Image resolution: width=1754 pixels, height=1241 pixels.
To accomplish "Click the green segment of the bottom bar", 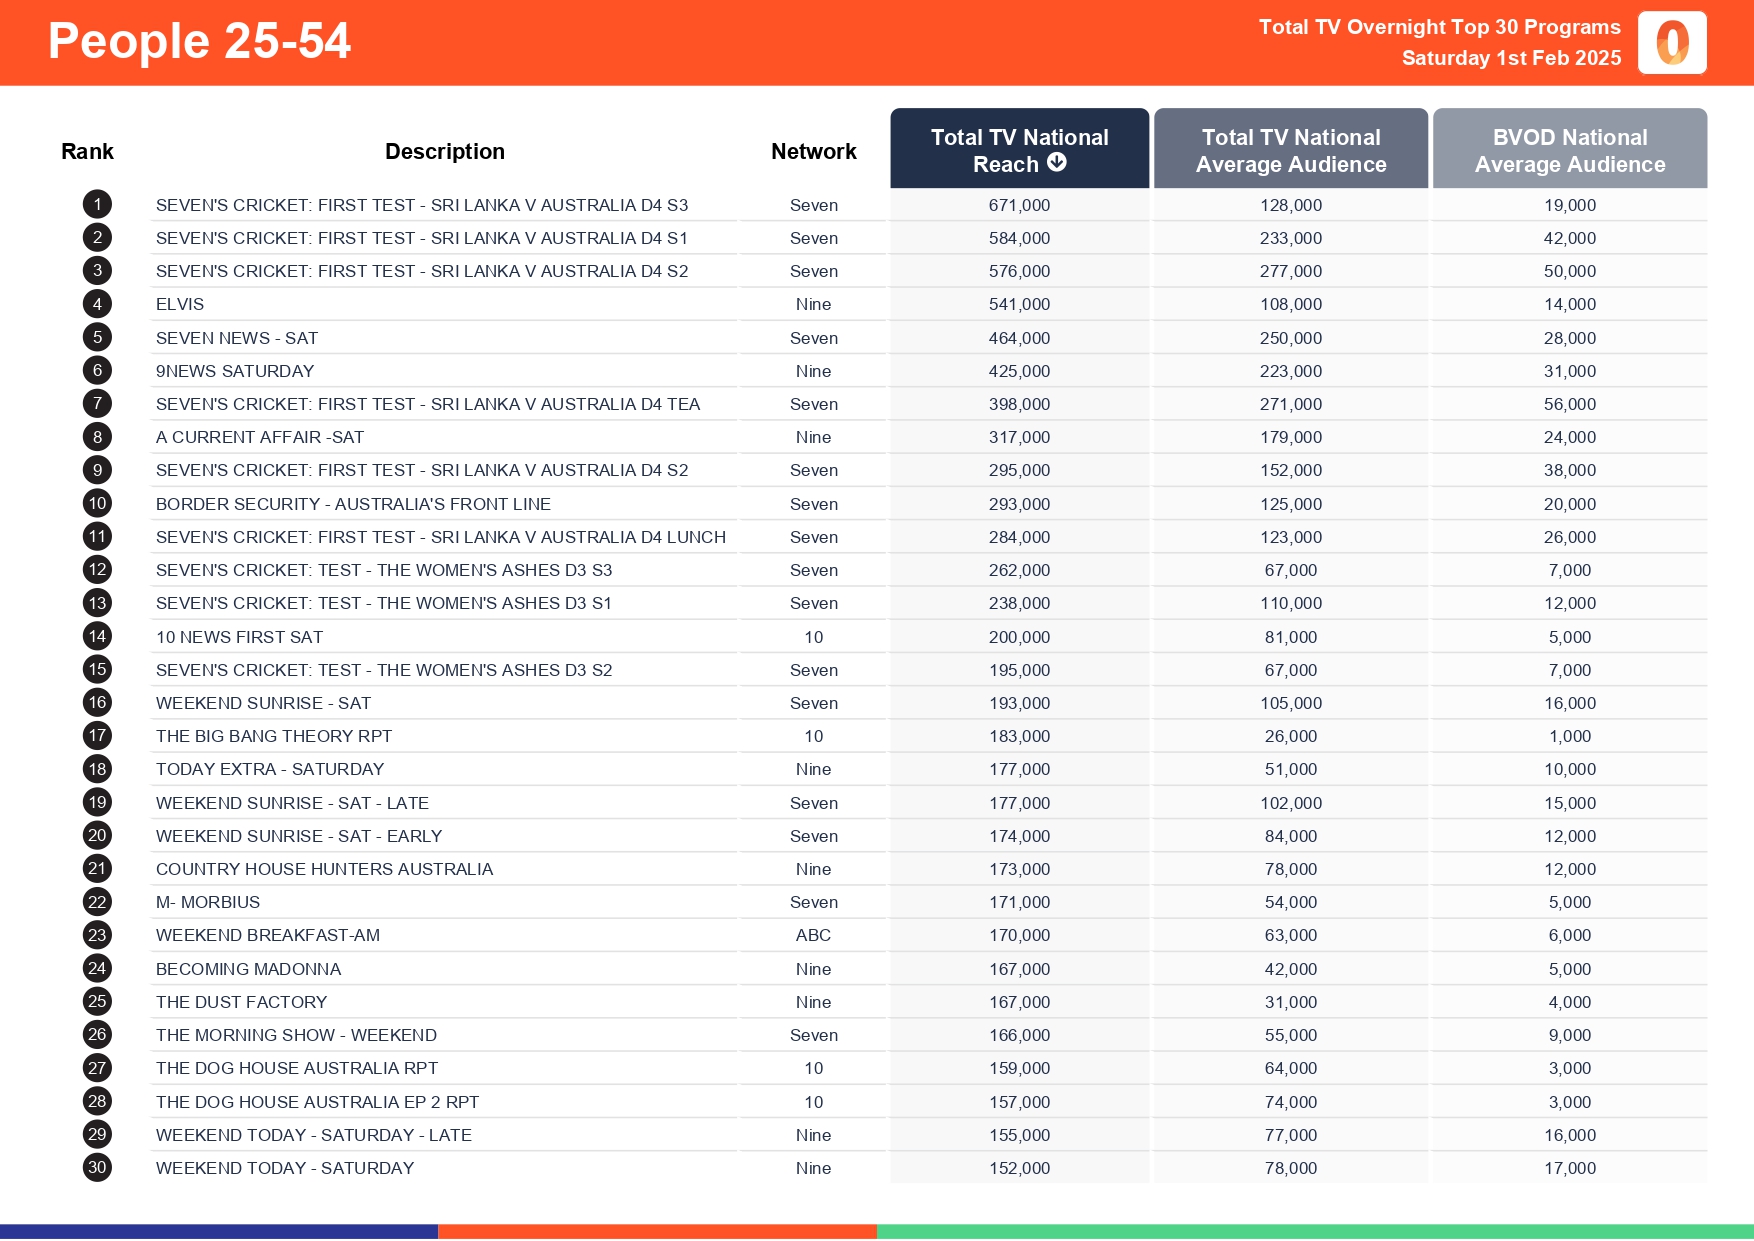I will 1315,1232.
